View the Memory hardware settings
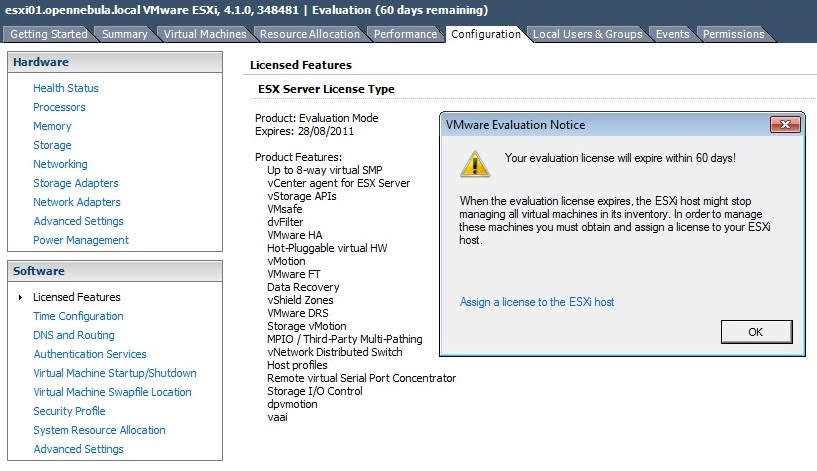This screenshot has width=817, height=471. click(52, 126)
